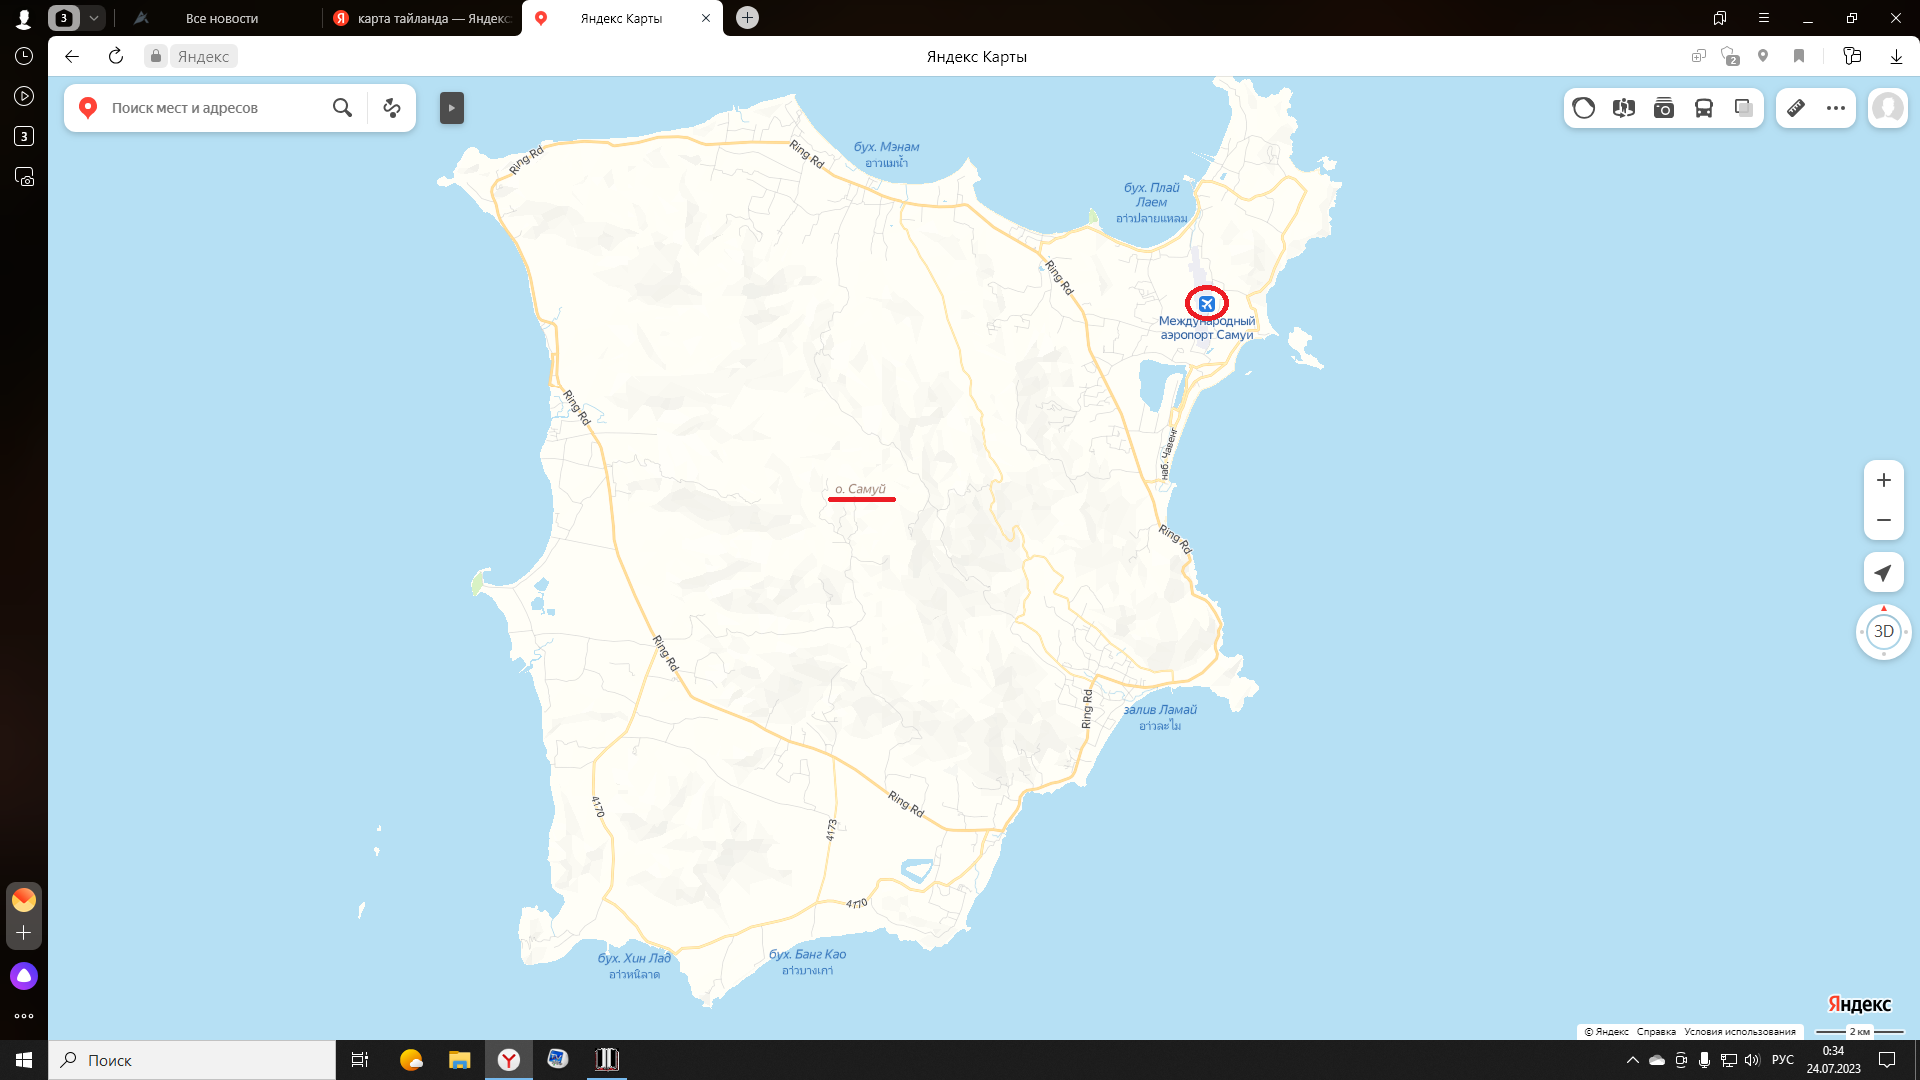Image resolution: width=1920 pixels, height=1080 pixels.
Task: Enable street panoramas layer
Action: click(x=1624, y=108)
